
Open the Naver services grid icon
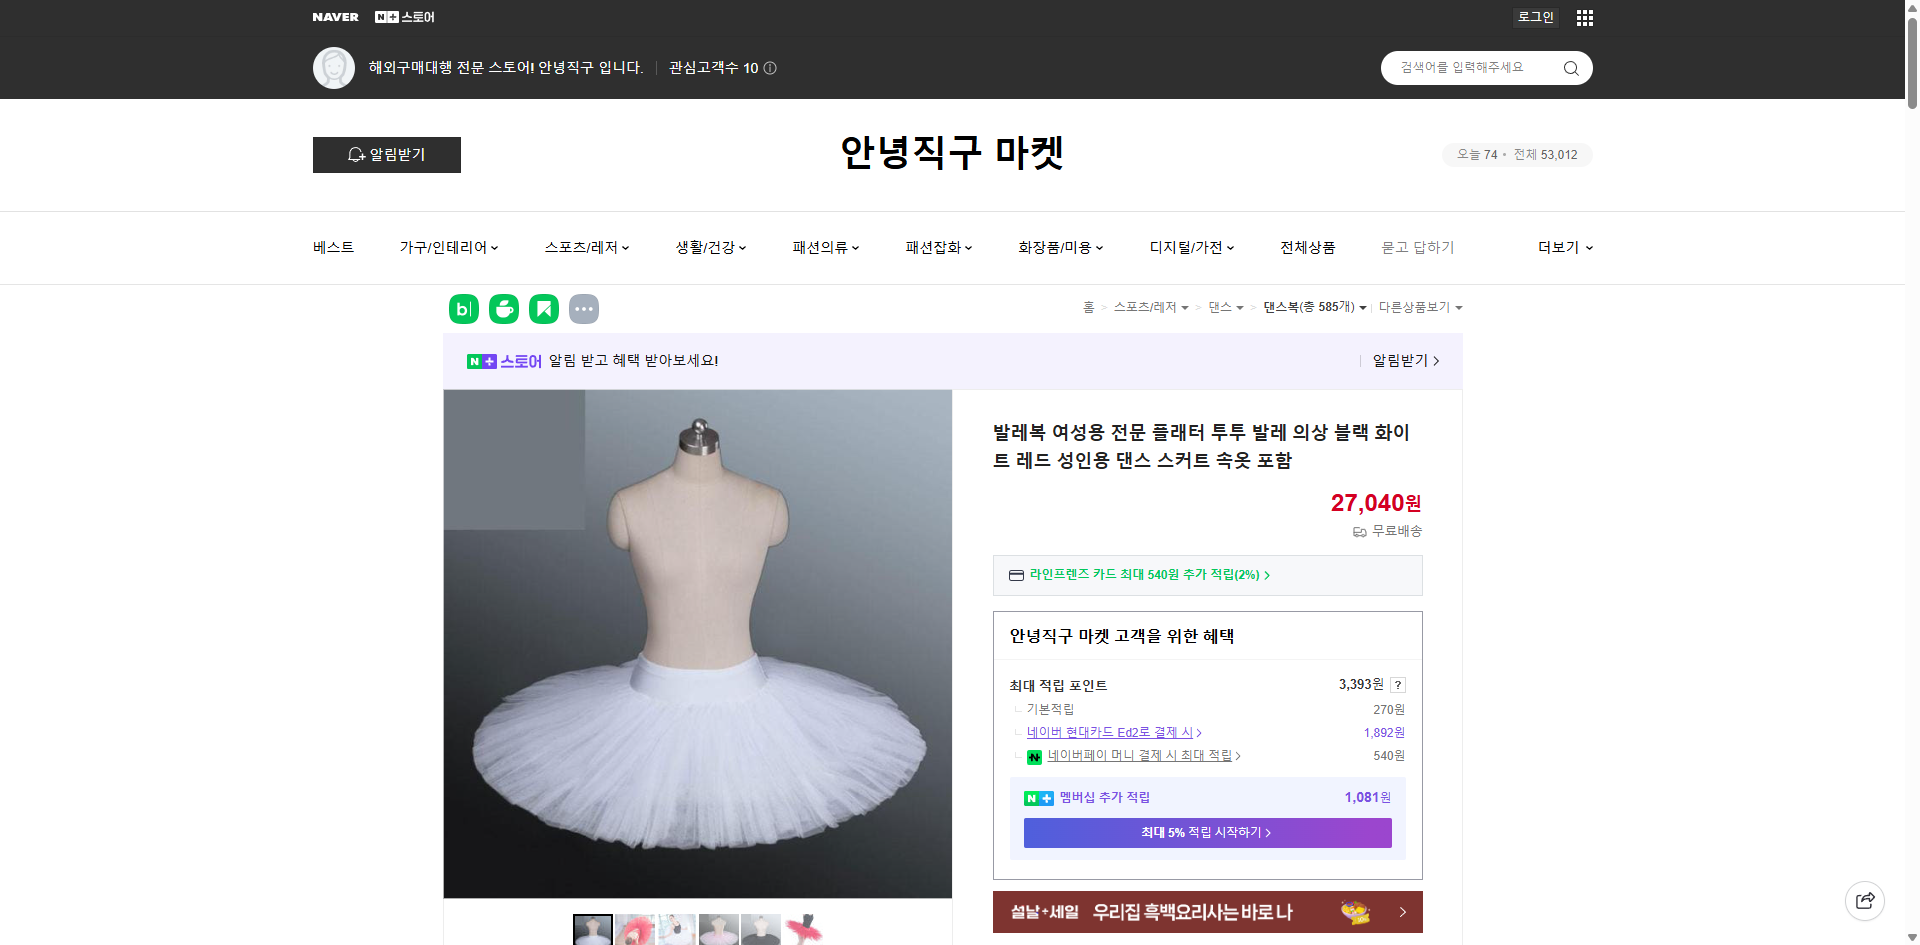[x=1584, y=17]
